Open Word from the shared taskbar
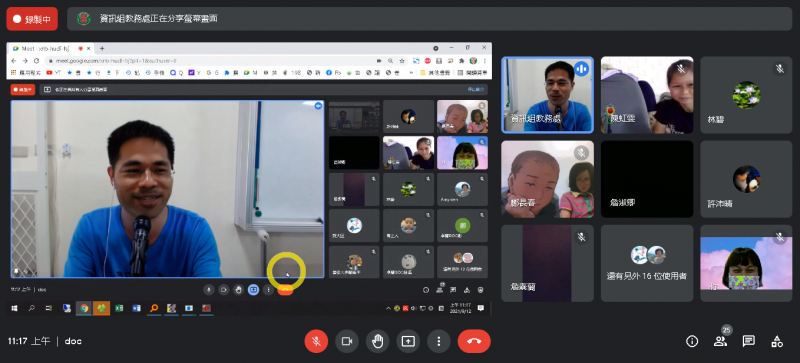800x363 pixels. (x=136, y=308)
